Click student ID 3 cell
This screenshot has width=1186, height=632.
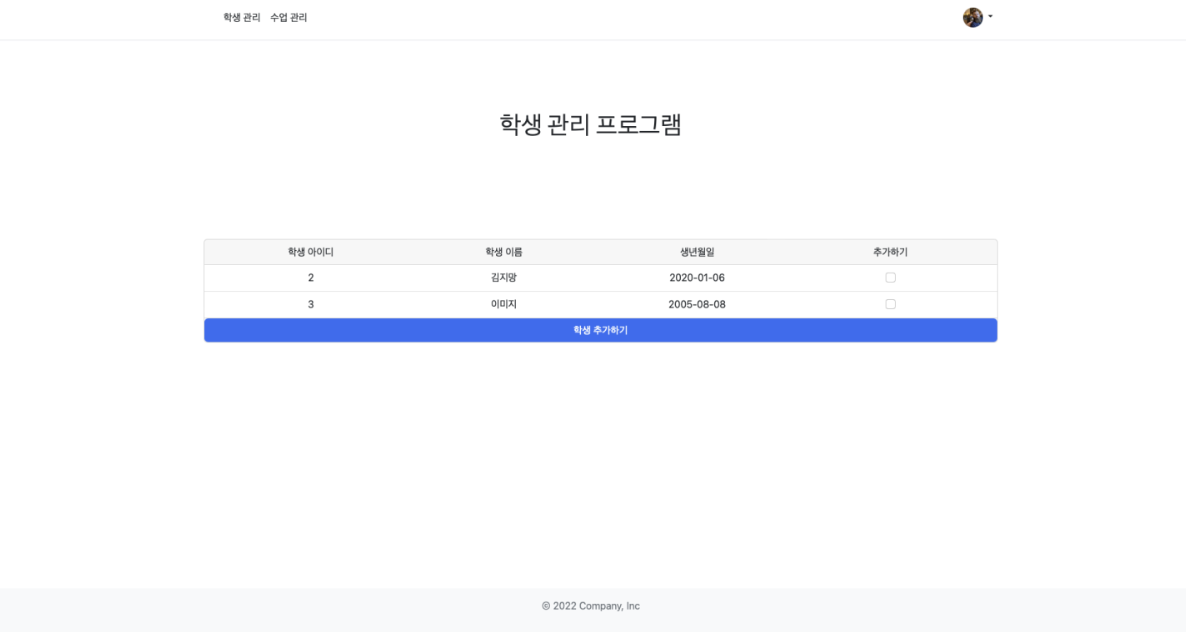tap(310, 304)
